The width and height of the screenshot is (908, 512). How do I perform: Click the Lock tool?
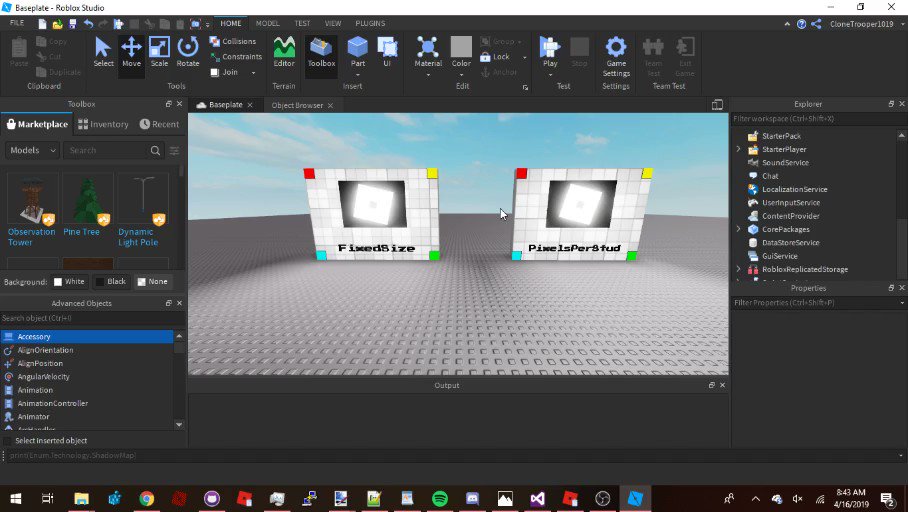point(495,57)
